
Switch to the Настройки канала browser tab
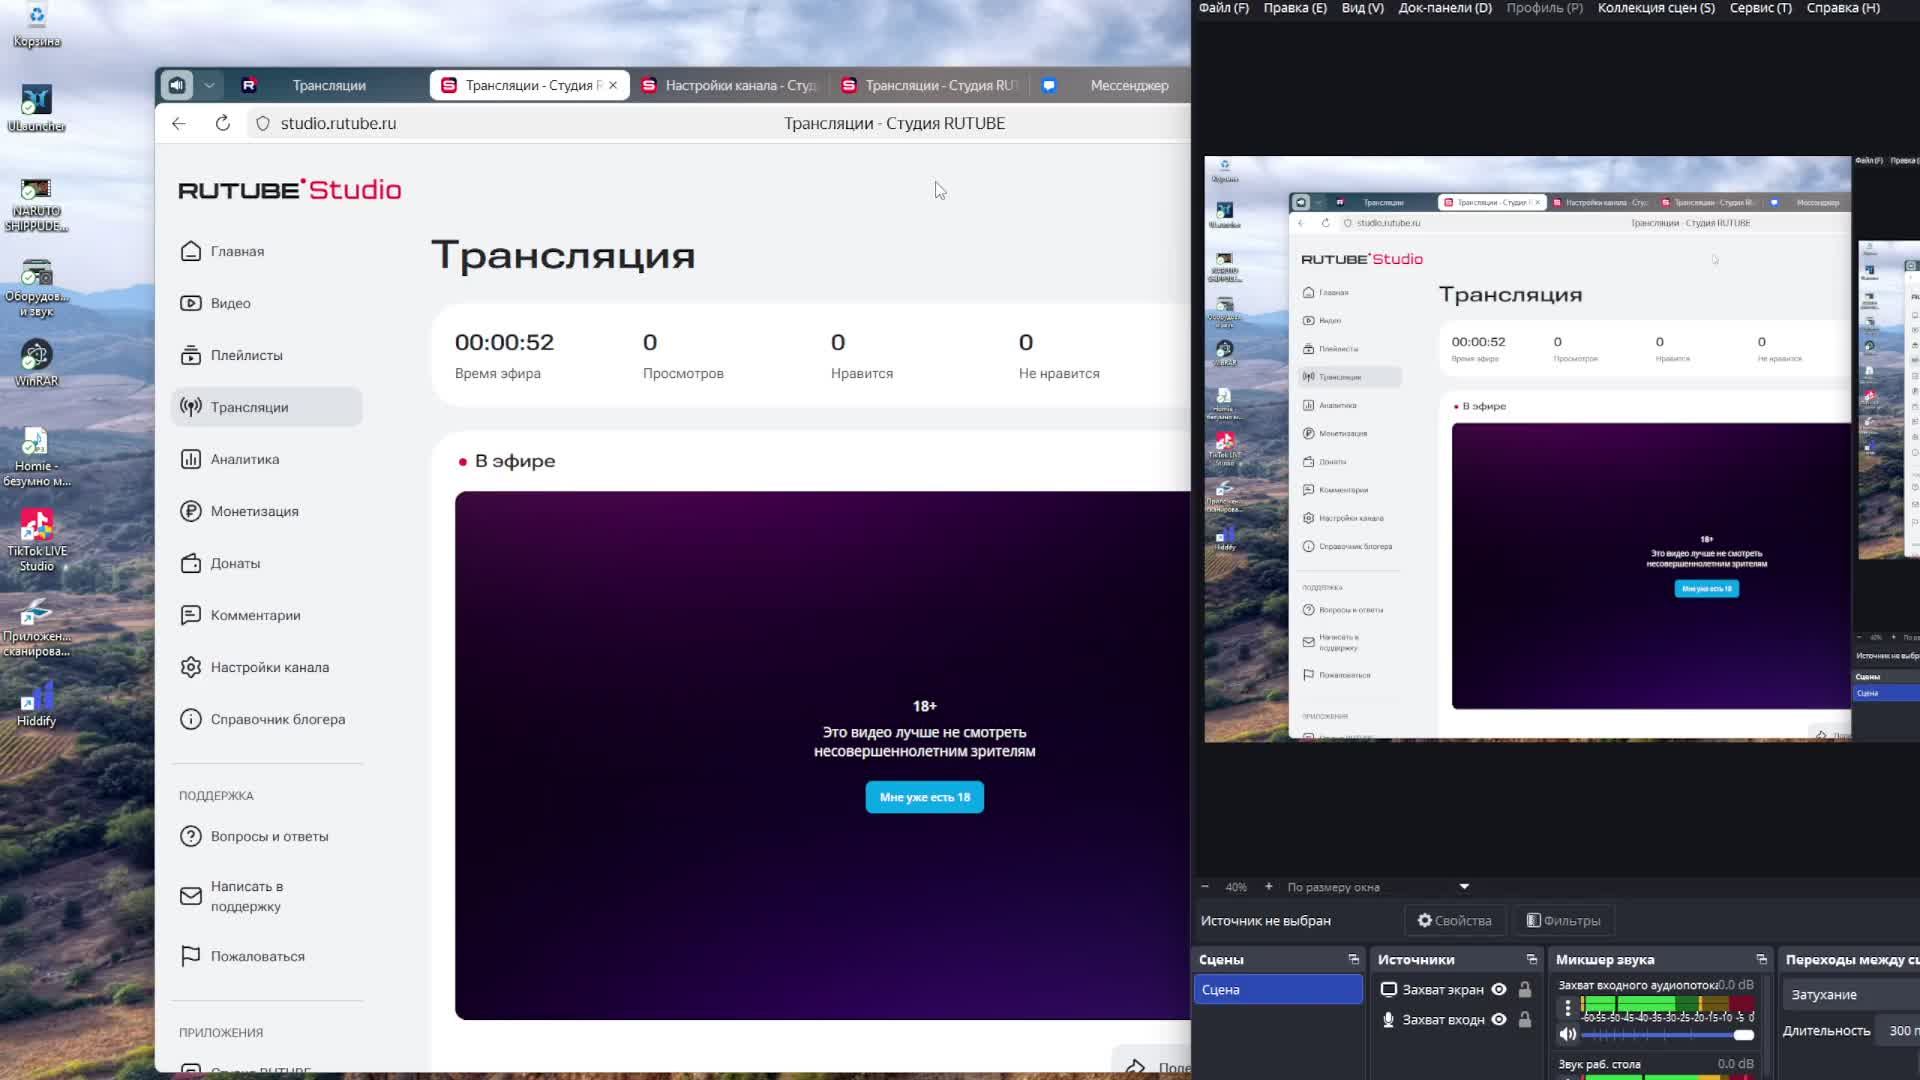point(740,85)
